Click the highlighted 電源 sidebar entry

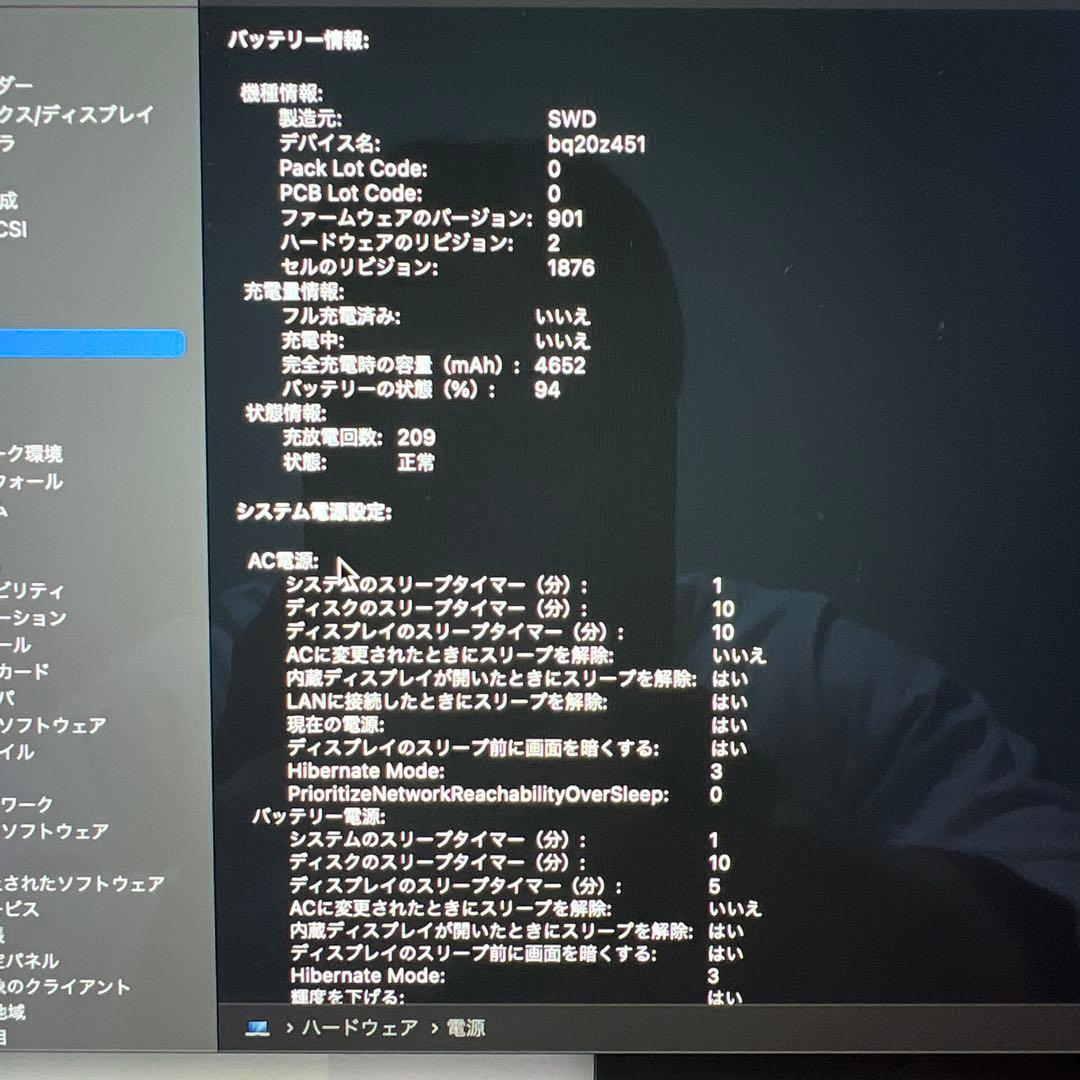(90, 342)
